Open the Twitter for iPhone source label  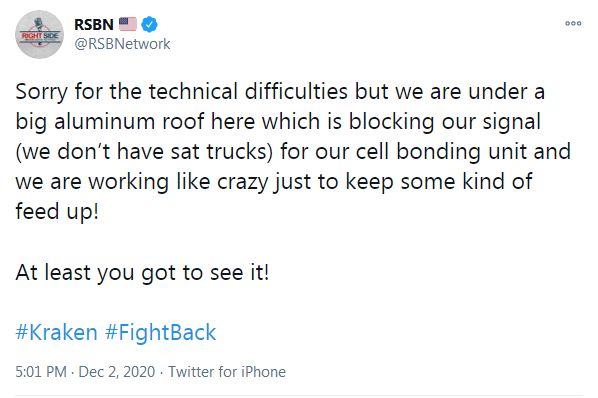point(227,372)
